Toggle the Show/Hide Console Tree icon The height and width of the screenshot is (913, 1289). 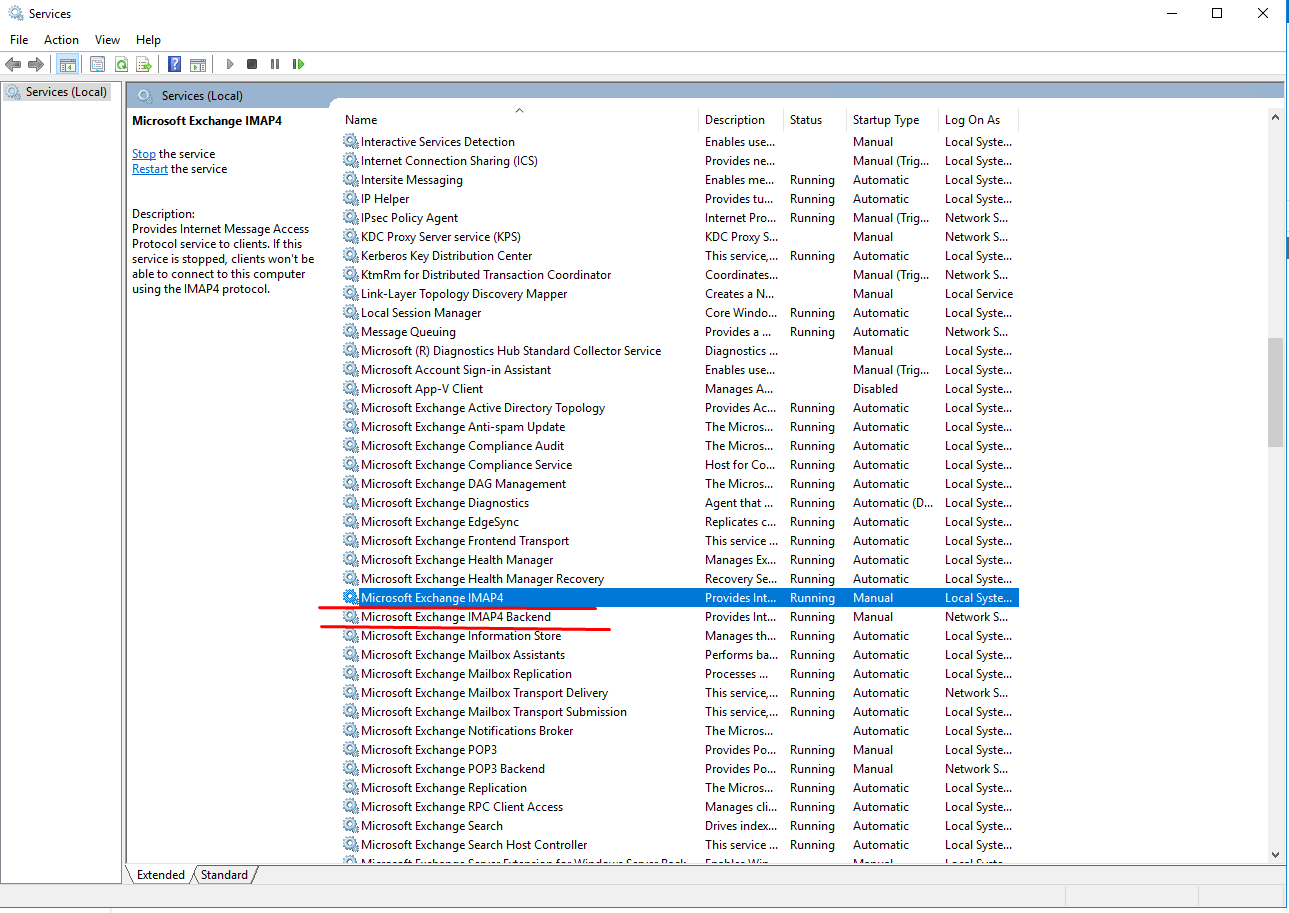tap(67, 63)
